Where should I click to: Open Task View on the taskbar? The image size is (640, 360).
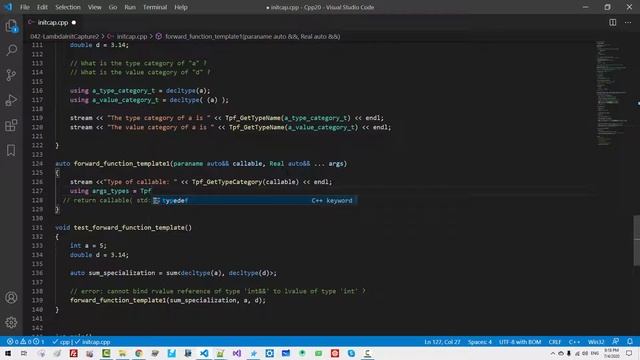[x=24, y=353]
